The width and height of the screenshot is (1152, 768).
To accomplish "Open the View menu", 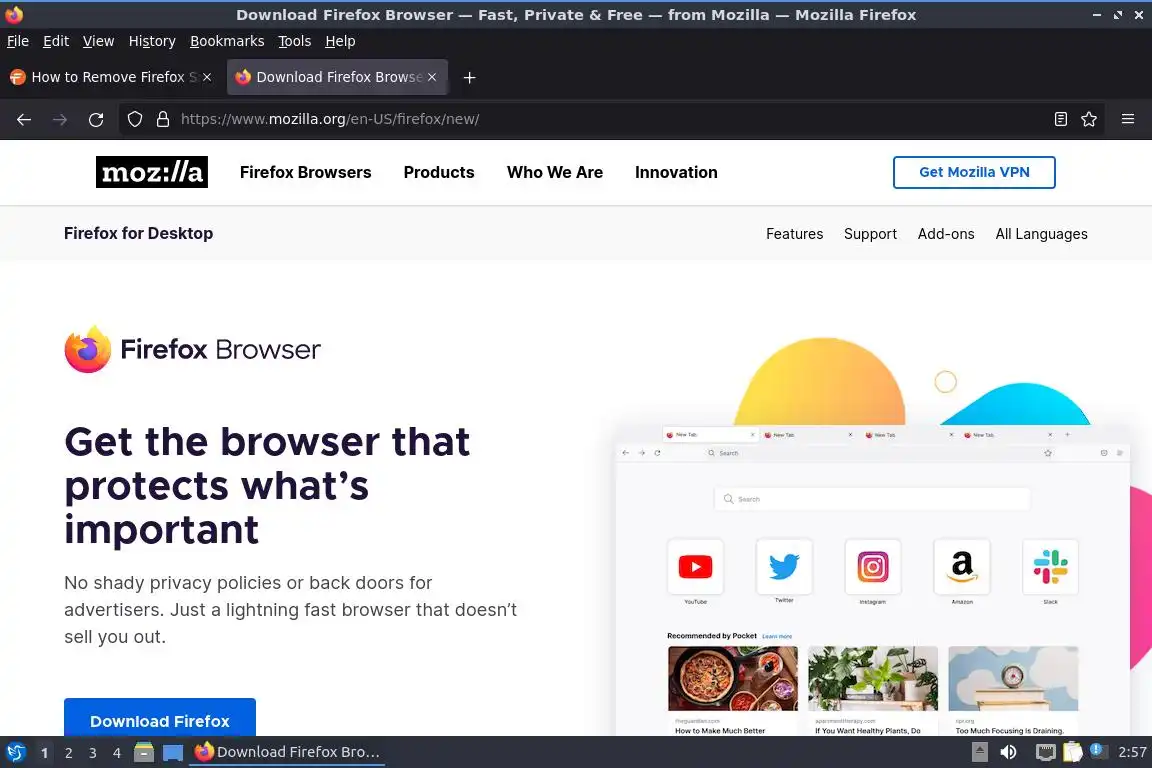I will coord(98,41).
